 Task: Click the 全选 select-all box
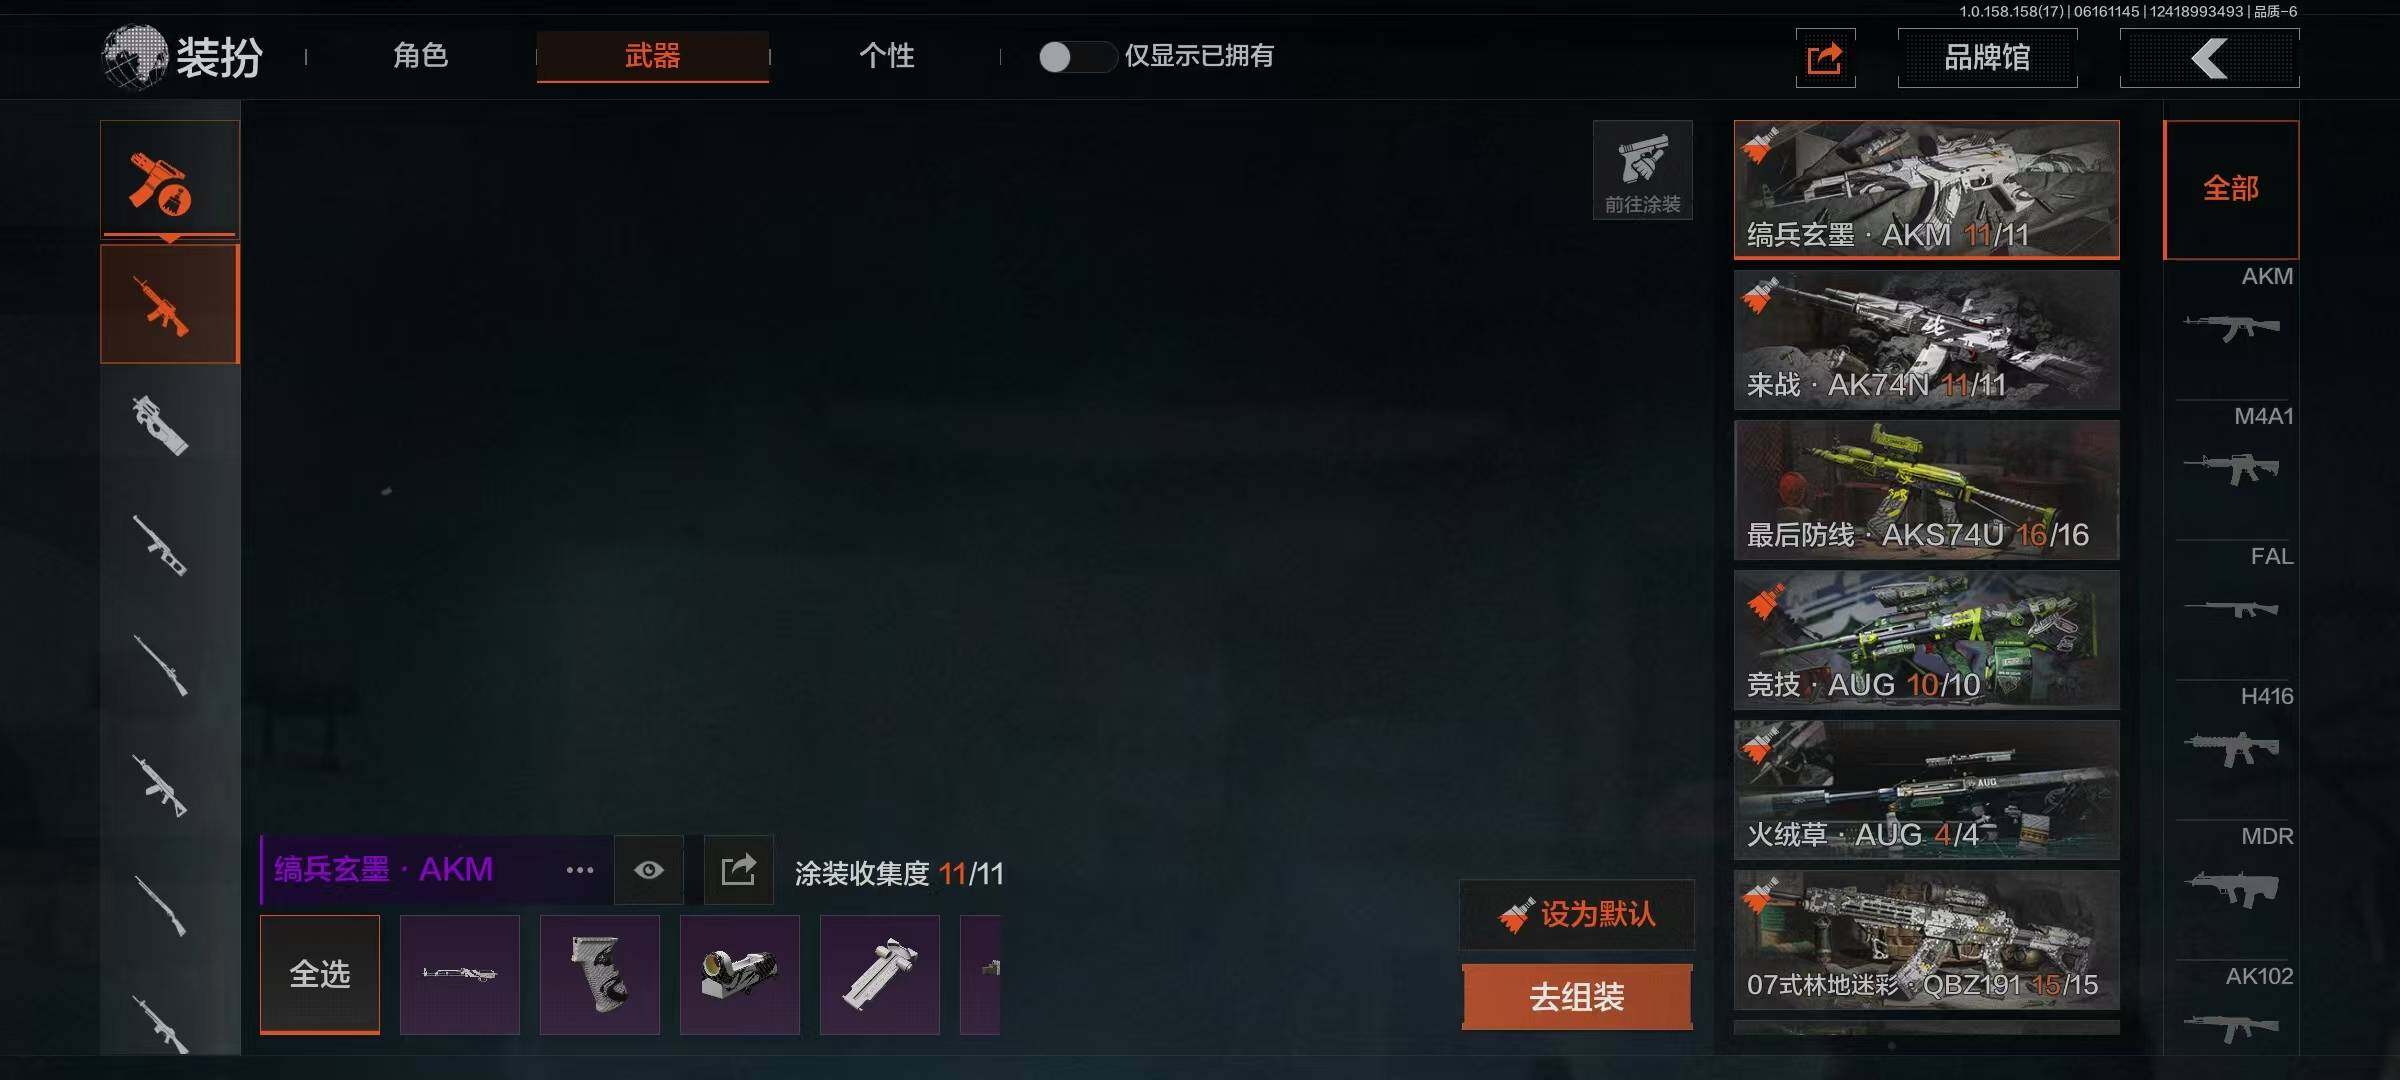point(320,974)
